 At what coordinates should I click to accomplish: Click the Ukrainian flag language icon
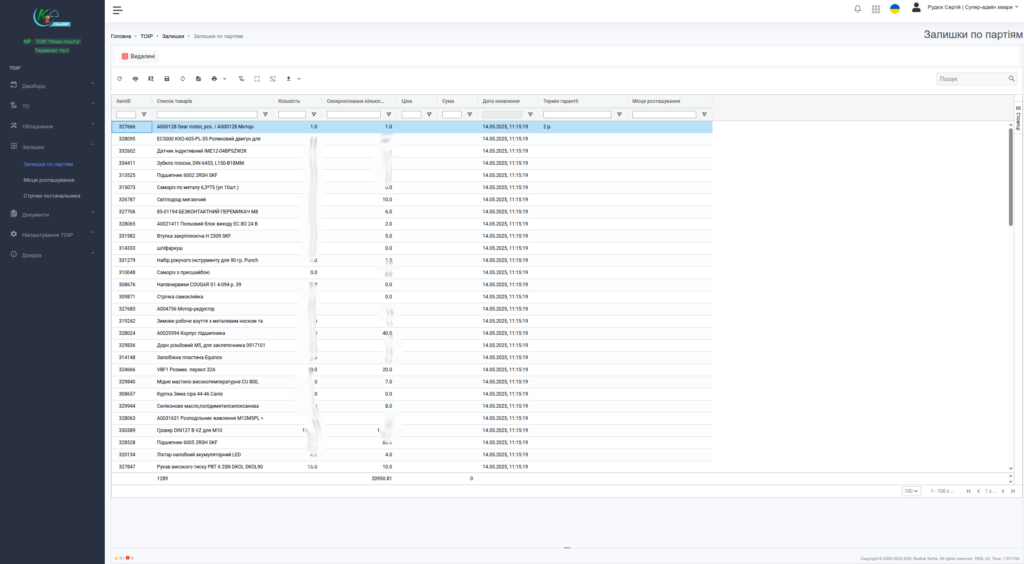point(895,9)
